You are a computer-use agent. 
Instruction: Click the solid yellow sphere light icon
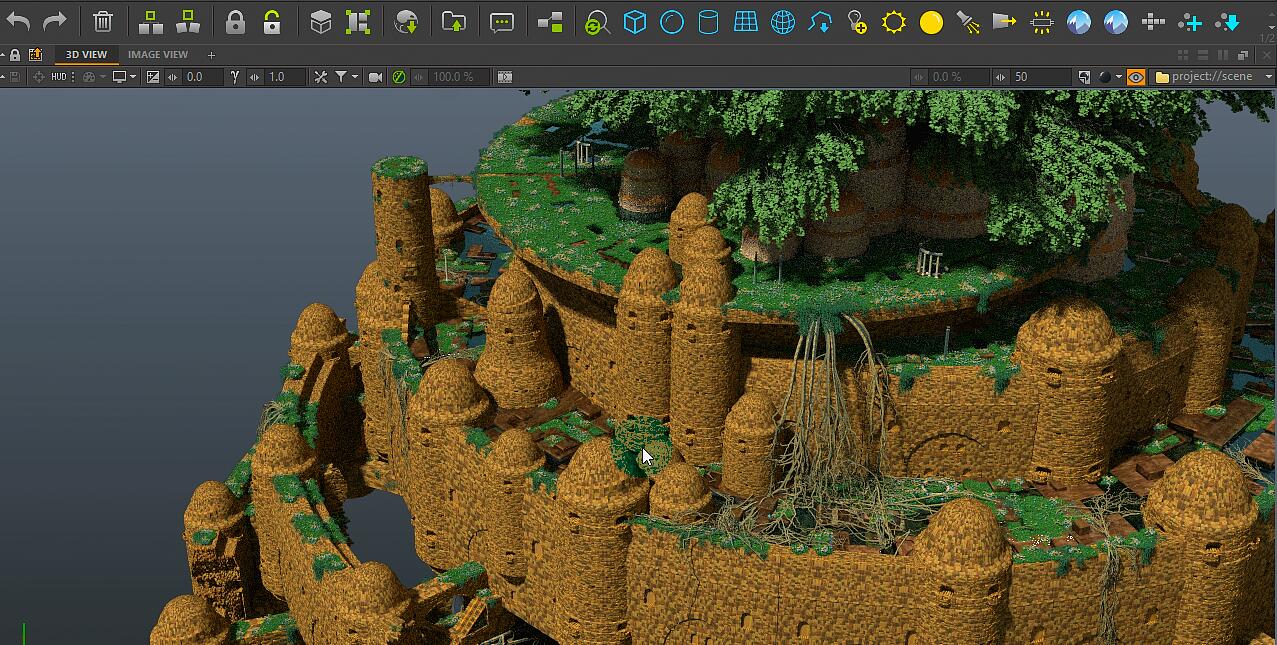coord(931,22)
